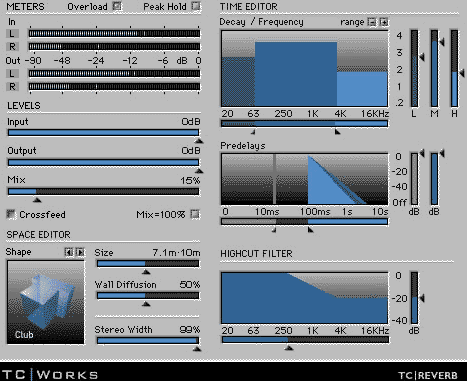
Task: Click the Input level slider handle
Action: 199,141
